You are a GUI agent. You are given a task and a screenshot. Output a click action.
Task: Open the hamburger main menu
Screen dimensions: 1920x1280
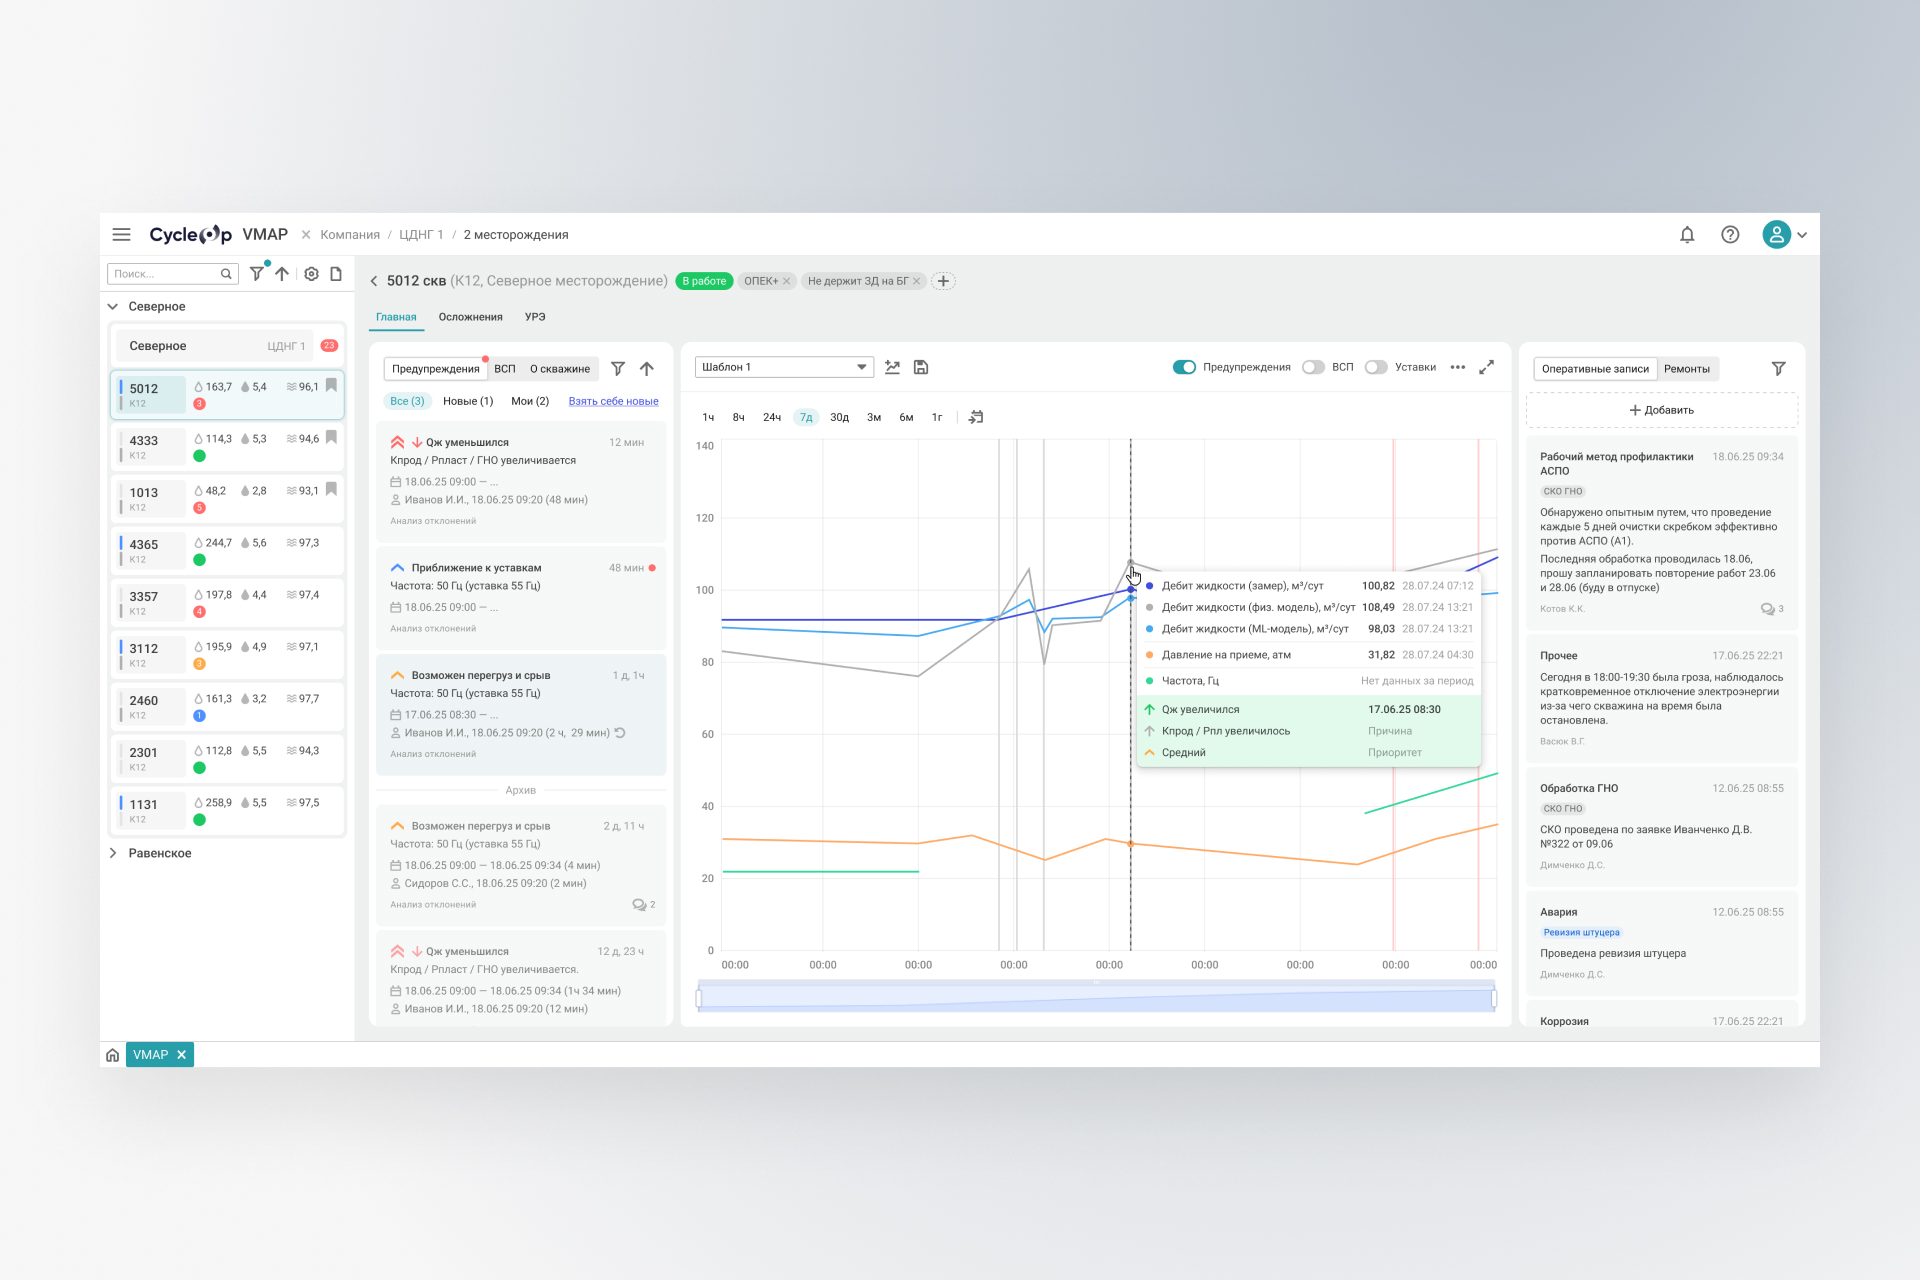[x=121, y=235]
